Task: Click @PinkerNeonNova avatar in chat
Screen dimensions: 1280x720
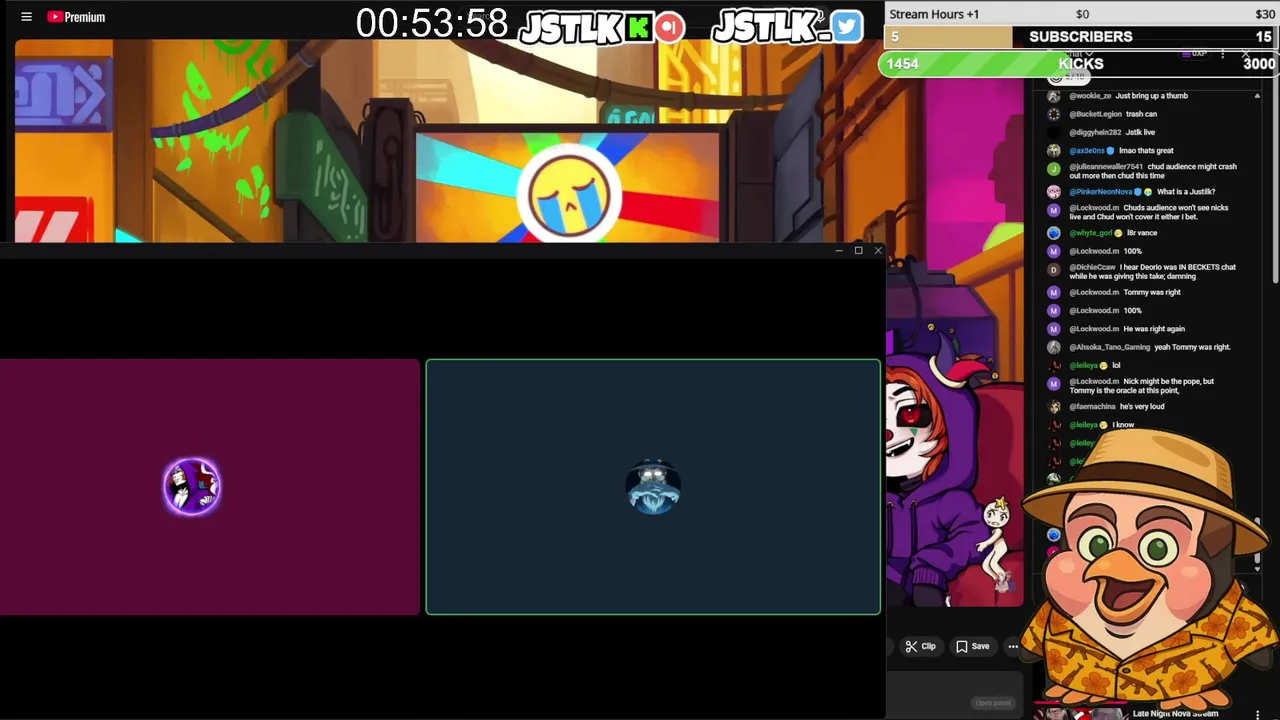Action: click(1053, 192)
